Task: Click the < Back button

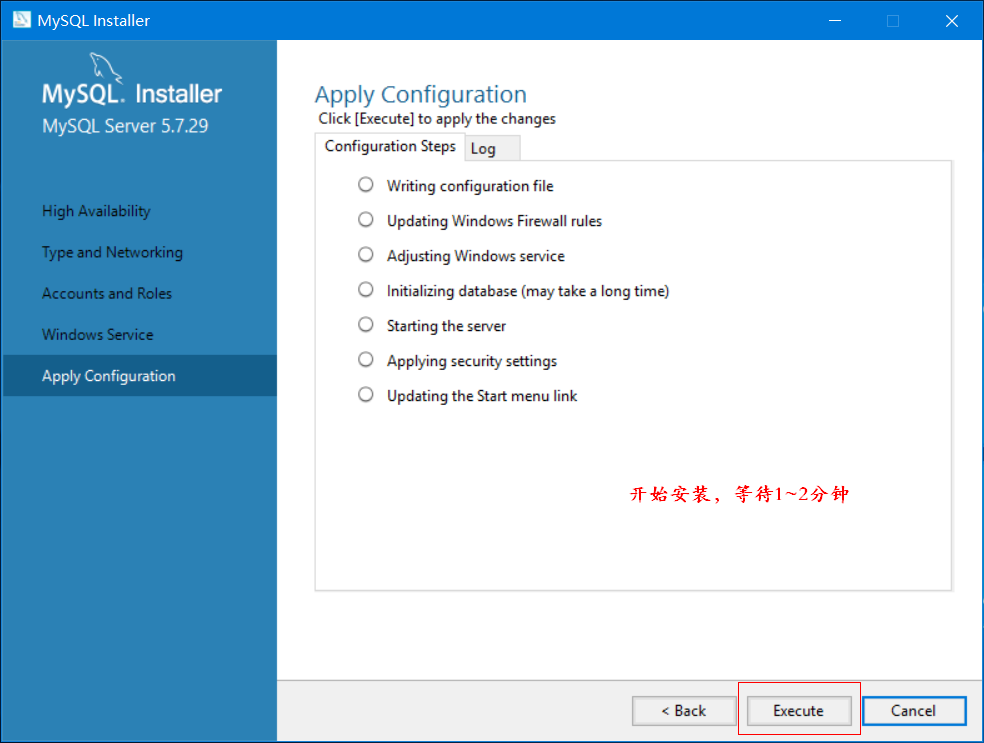Action: pos(683,710)
